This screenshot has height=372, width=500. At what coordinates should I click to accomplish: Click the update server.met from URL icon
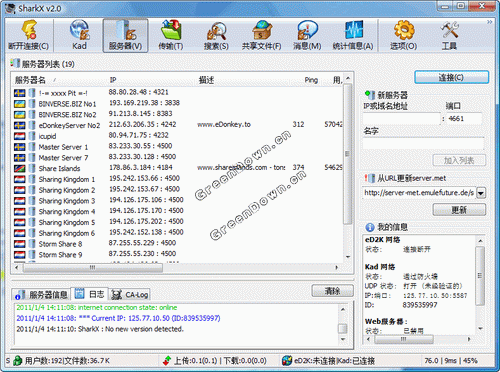coord(370,178)
